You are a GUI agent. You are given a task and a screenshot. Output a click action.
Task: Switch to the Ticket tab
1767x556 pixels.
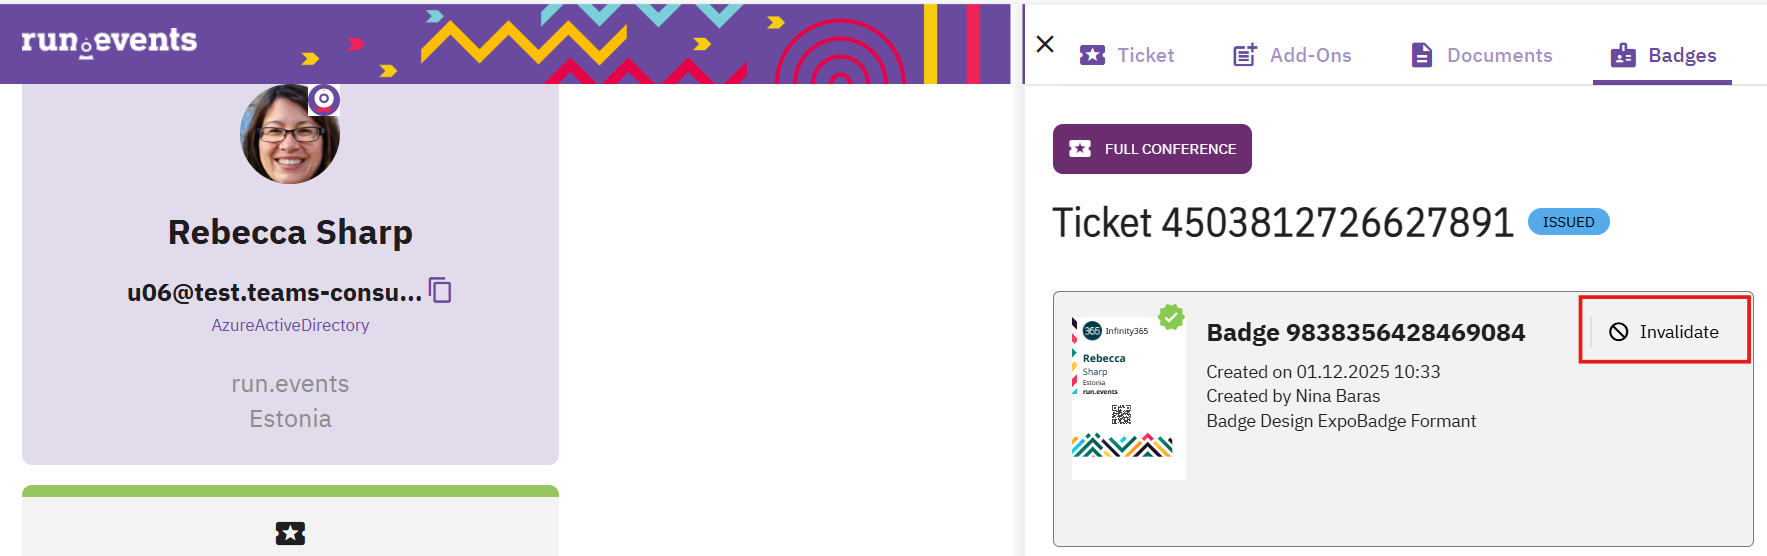(1127, 55)
